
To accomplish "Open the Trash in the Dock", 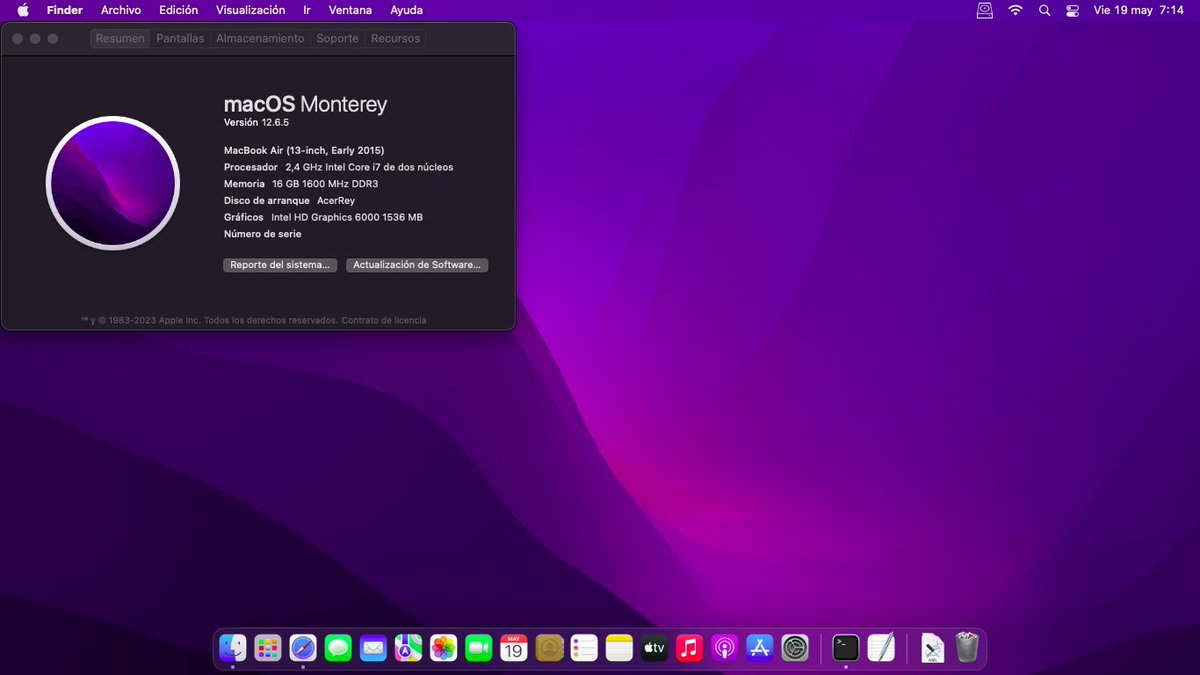I will [966, 648].
